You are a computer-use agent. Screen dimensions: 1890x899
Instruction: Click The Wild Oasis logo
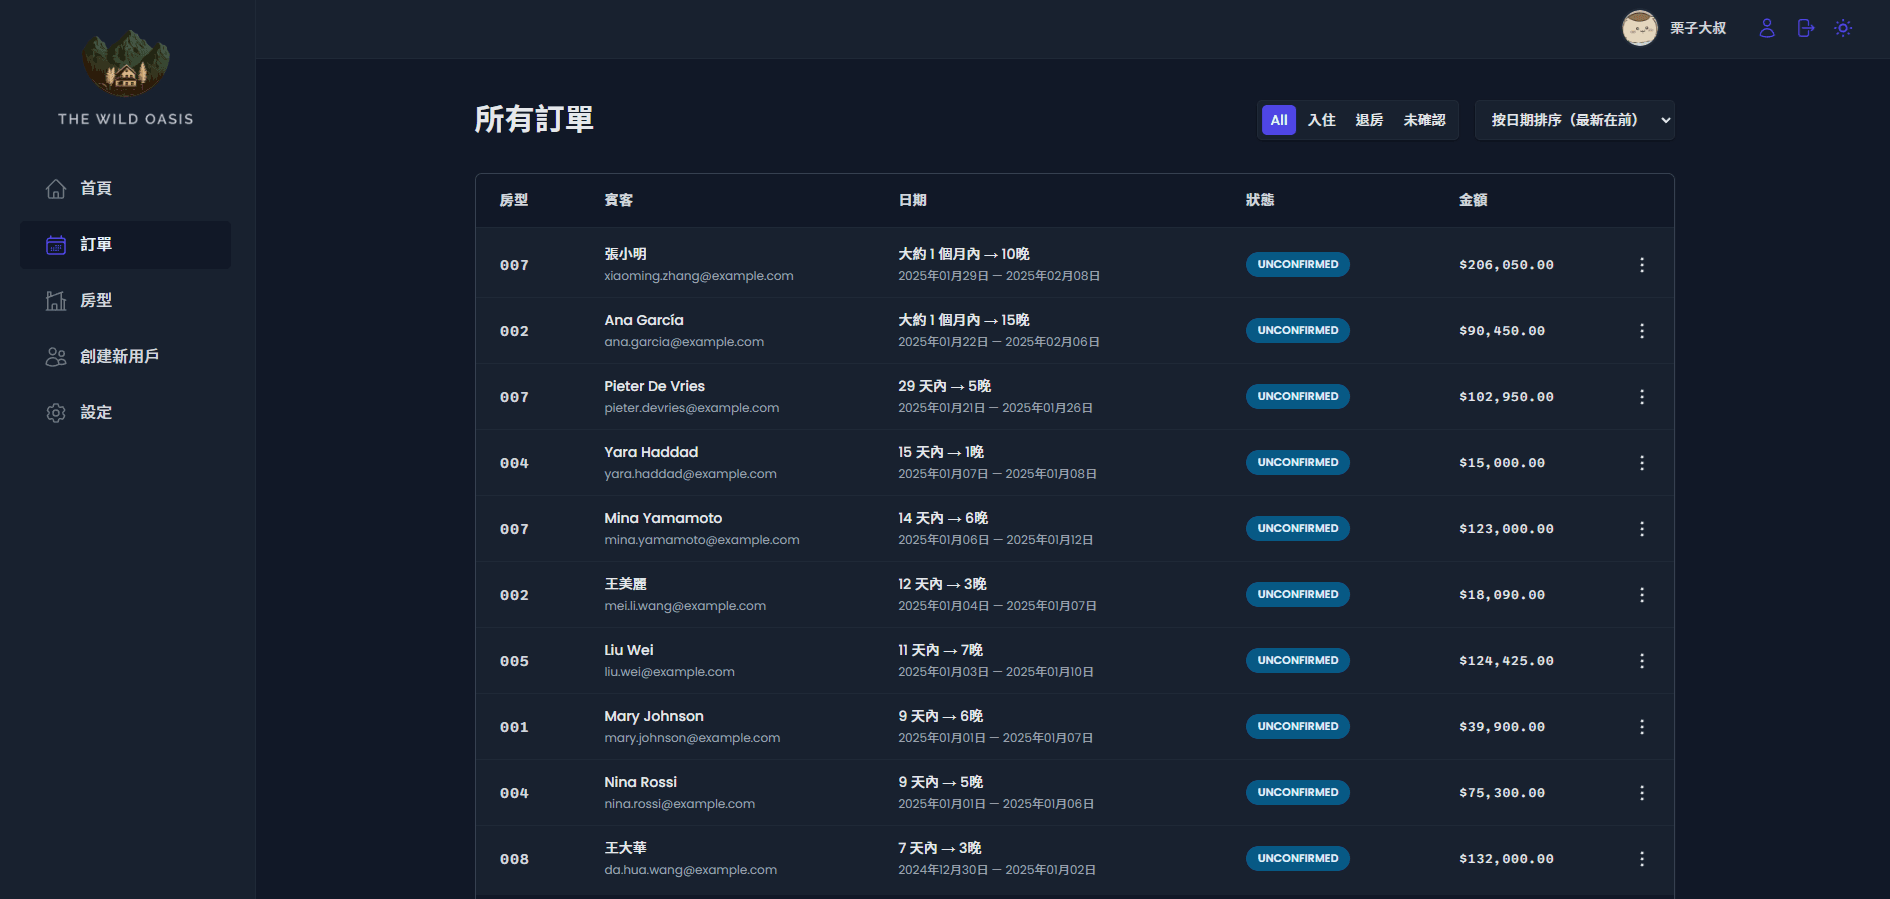pyautogui.click(x=126, y=65)
